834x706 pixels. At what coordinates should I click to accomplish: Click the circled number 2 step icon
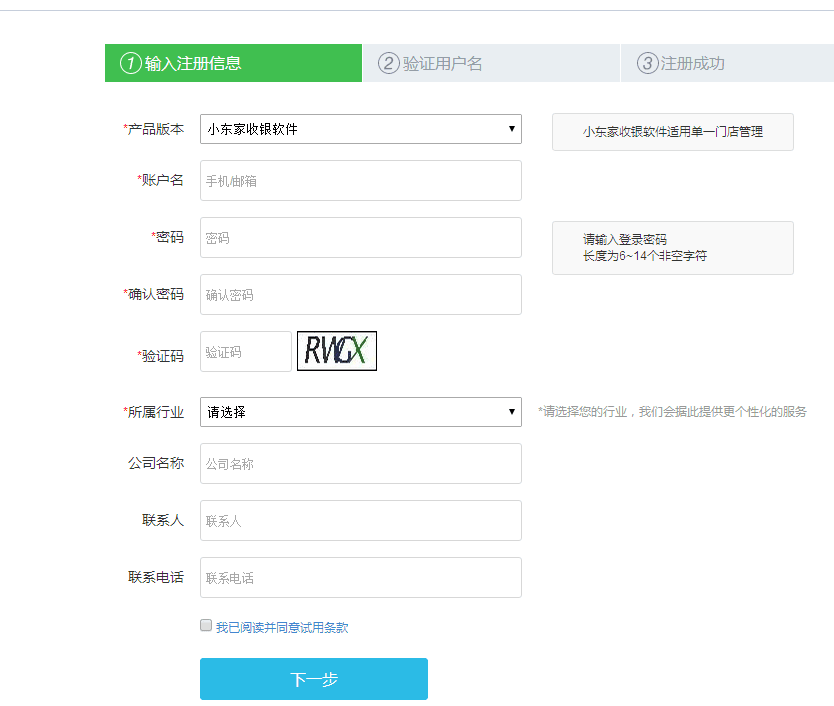[x=388, y=63]
